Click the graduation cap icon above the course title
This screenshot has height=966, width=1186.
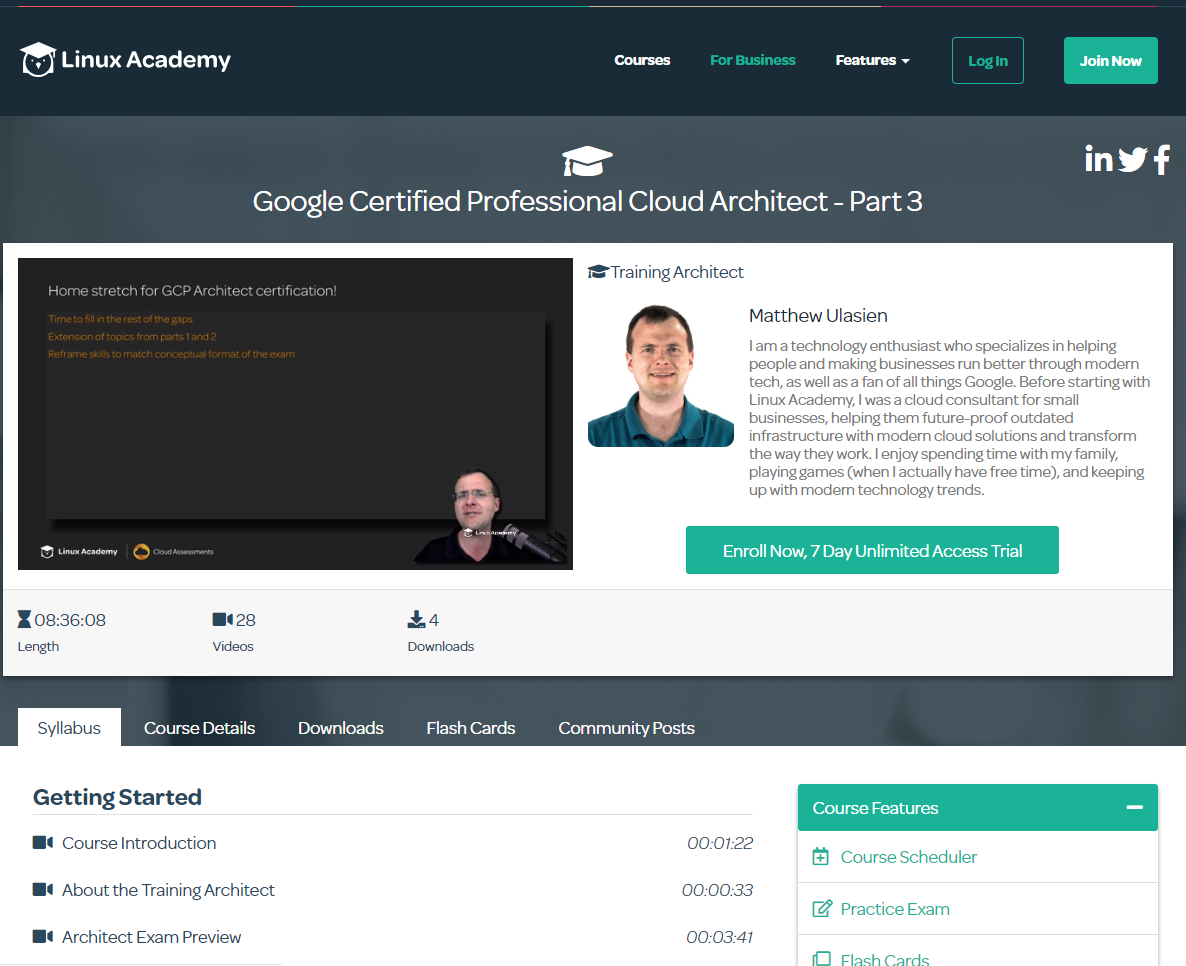[x=587, y=160]
